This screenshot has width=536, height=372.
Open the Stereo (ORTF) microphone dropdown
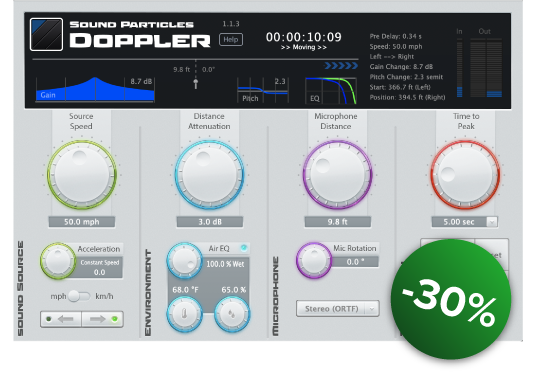click(338, 309)
